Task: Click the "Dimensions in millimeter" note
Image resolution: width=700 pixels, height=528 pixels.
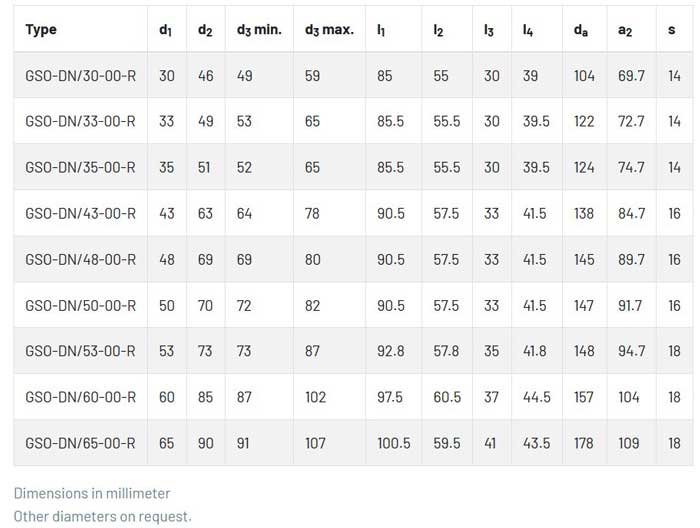Action: pos(92,493)
